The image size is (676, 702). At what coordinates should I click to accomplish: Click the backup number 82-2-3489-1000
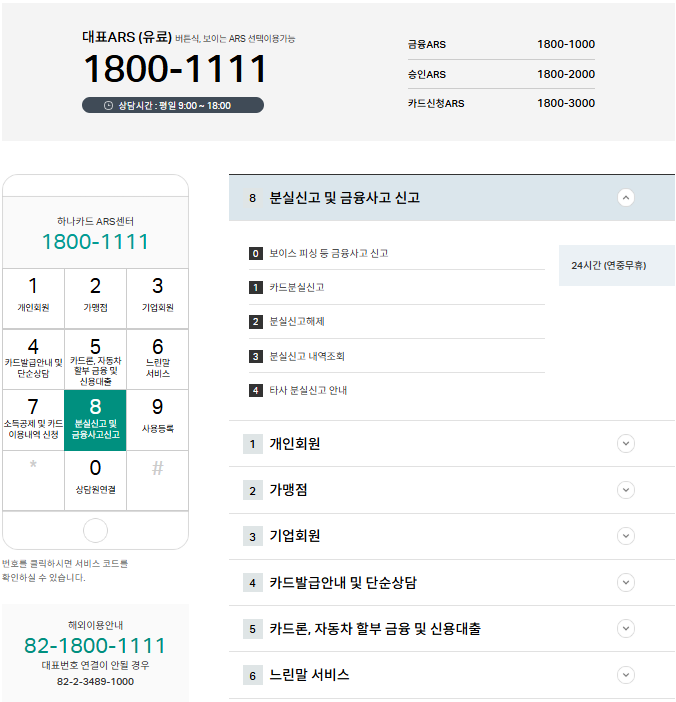click(x=95, y=681)
